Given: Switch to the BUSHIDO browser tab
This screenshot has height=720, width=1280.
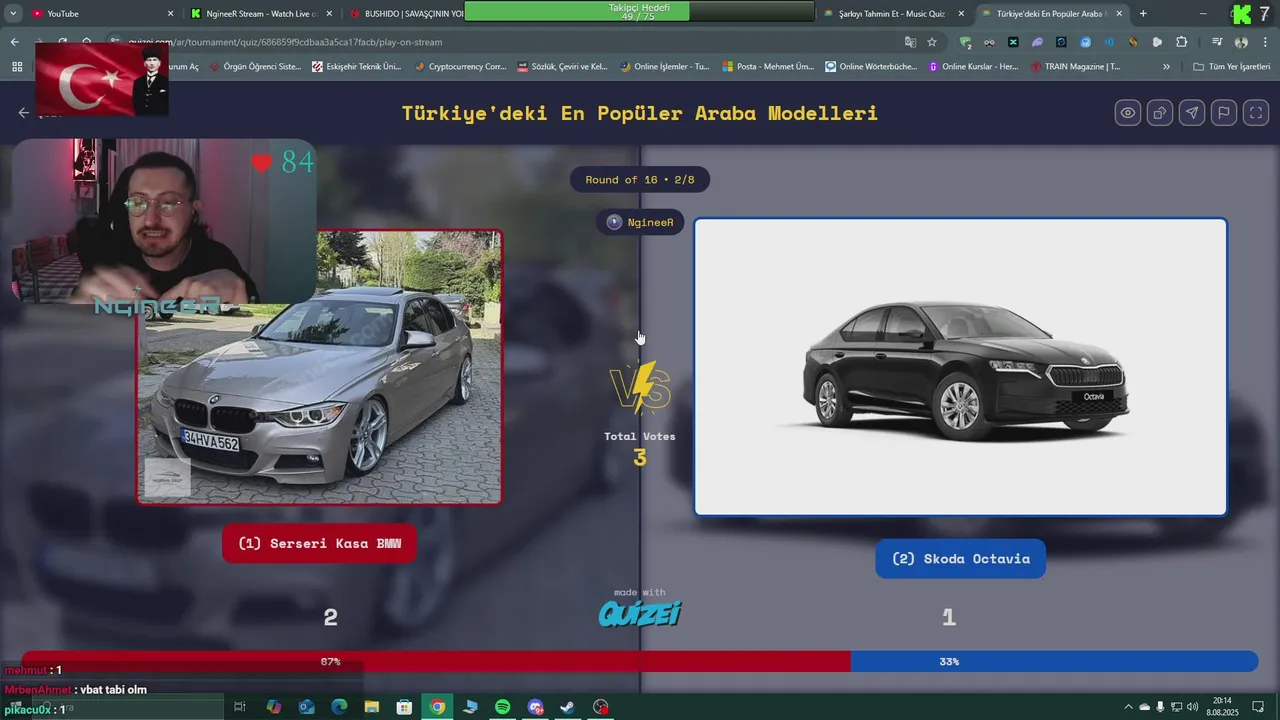Looking at the screenshot, I should coord(405,14).
